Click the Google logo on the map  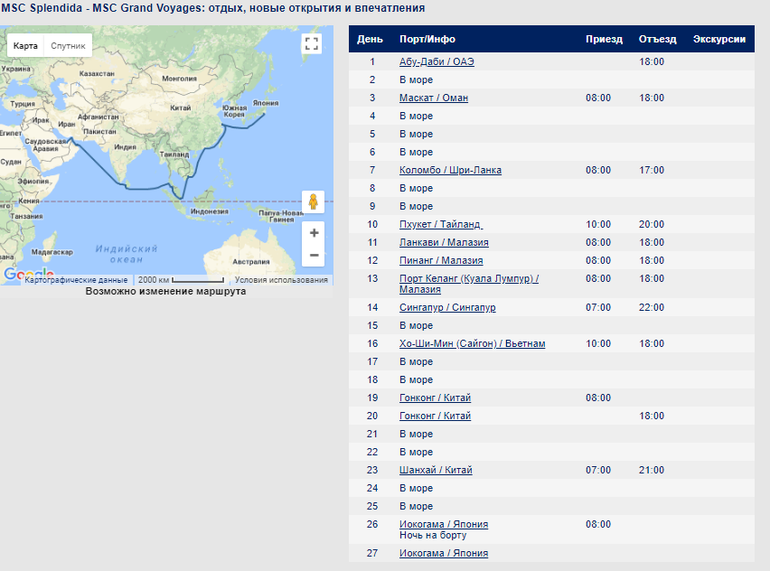(29, 275)
